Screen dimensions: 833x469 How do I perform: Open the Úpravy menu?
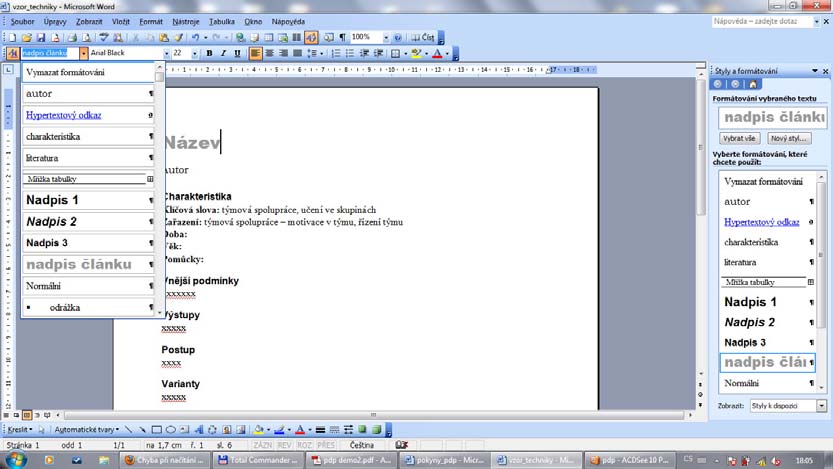[x=55, y=22]
